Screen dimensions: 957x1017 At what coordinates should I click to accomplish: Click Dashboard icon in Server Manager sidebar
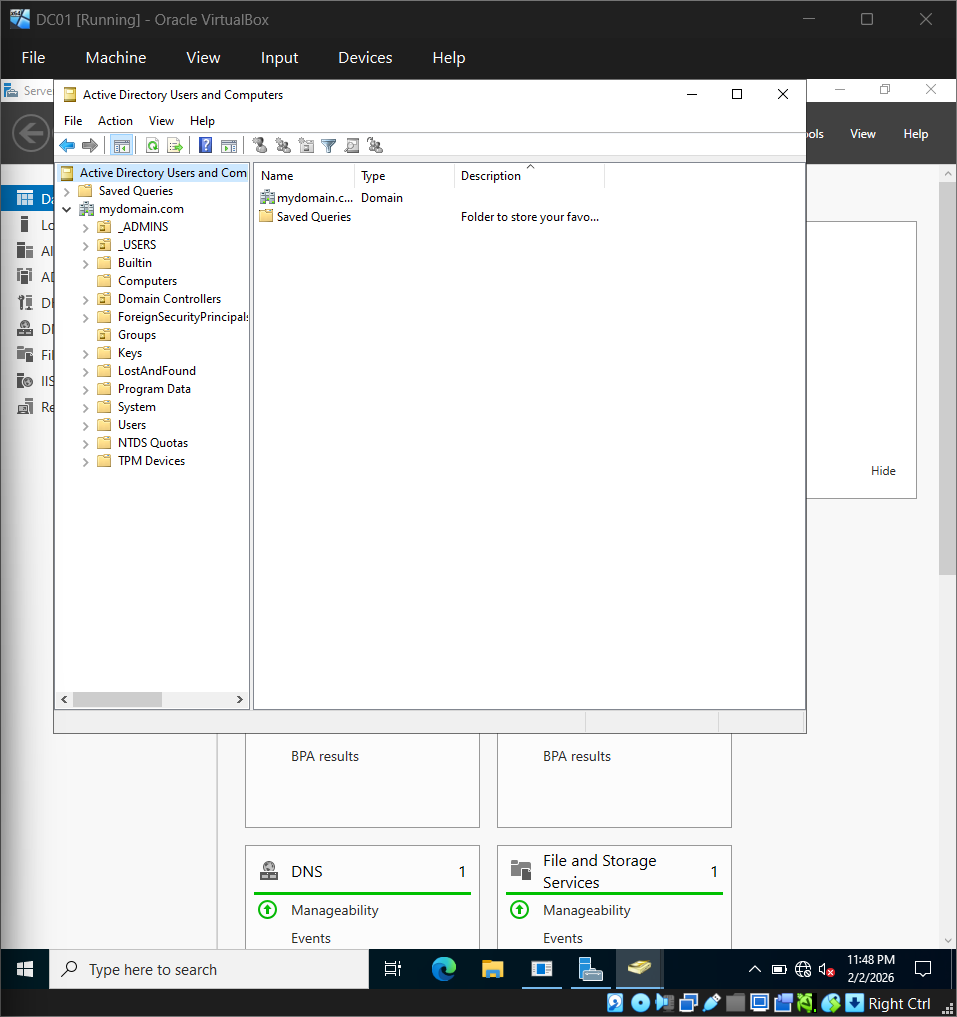(x=25, y=198)
